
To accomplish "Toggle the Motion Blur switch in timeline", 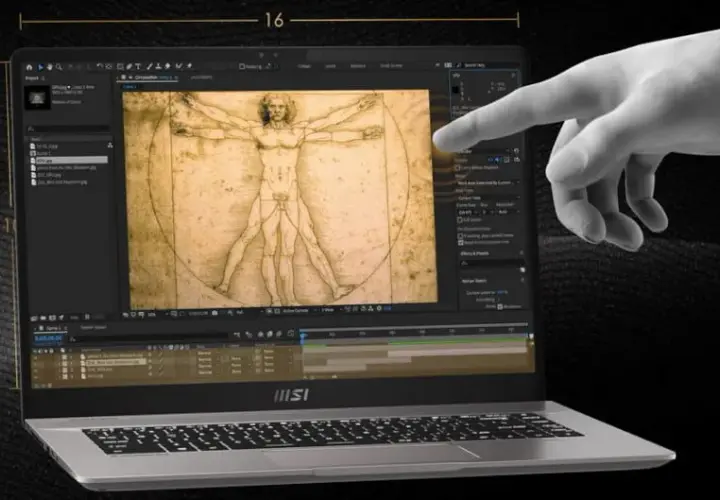I will click(x=279, y=334).
